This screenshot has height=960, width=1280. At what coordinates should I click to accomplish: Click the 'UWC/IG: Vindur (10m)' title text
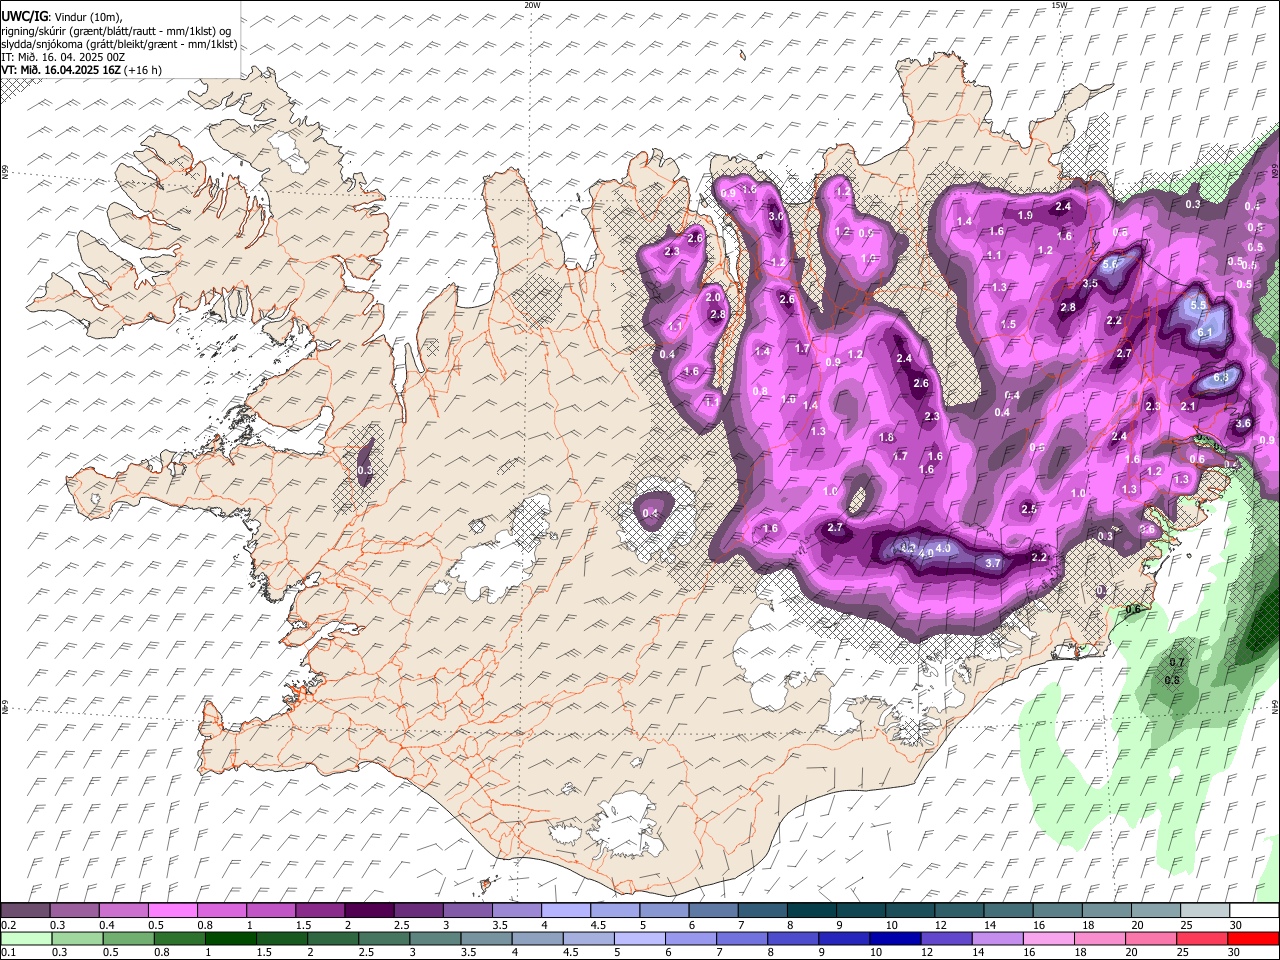point(62,16)
